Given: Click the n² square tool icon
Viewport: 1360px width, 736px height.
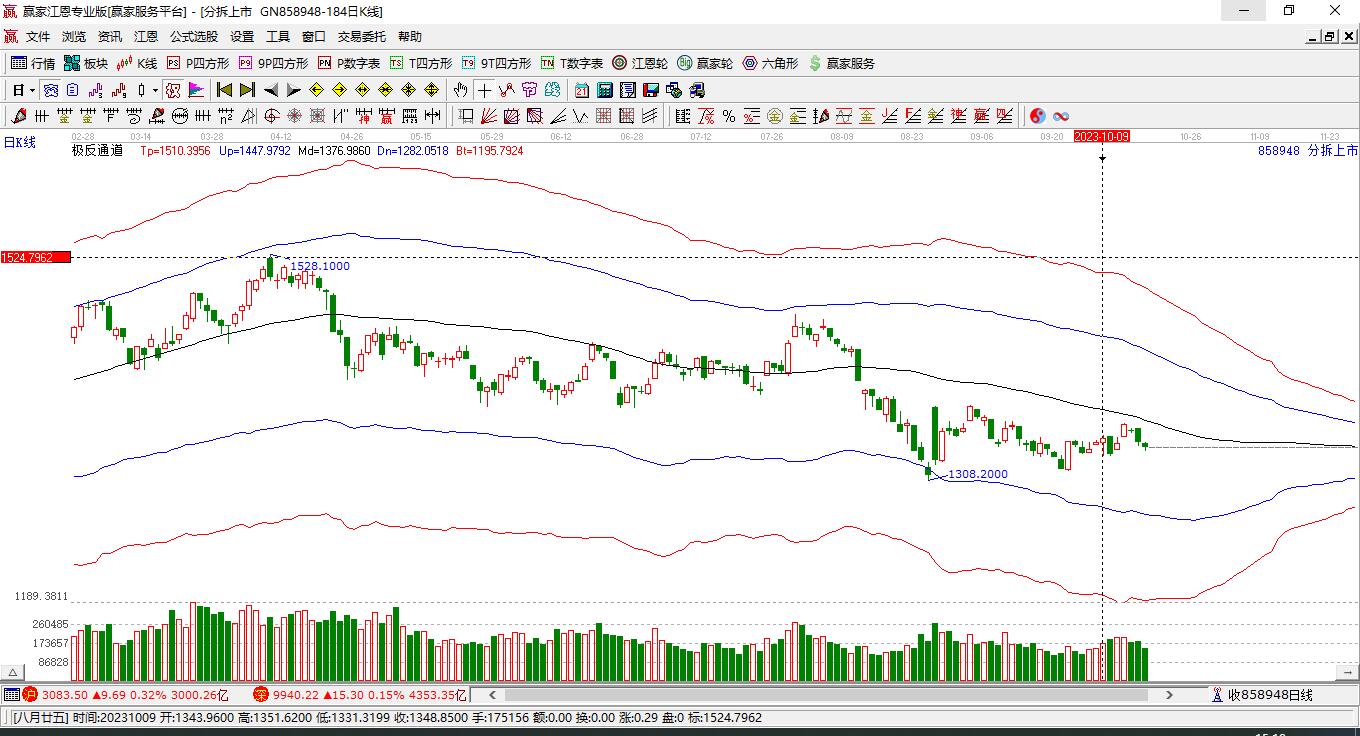Looking at the screenshot, I should [226, 116].
